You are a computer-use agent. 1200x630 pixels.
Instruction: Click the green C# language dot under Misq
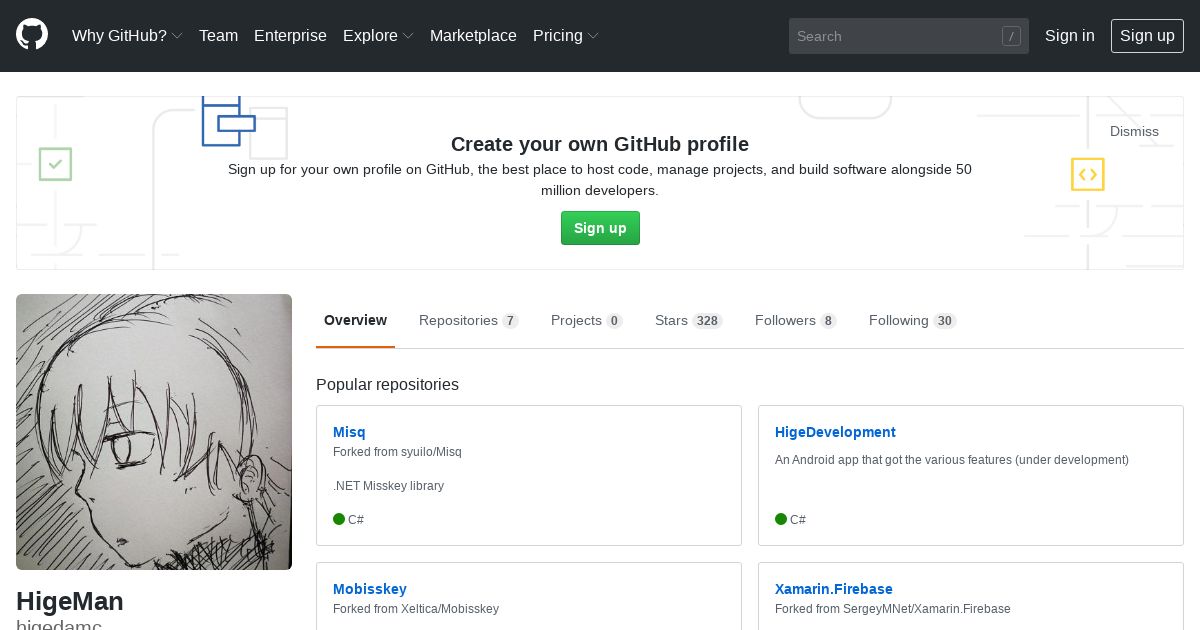tap(339, 519)
